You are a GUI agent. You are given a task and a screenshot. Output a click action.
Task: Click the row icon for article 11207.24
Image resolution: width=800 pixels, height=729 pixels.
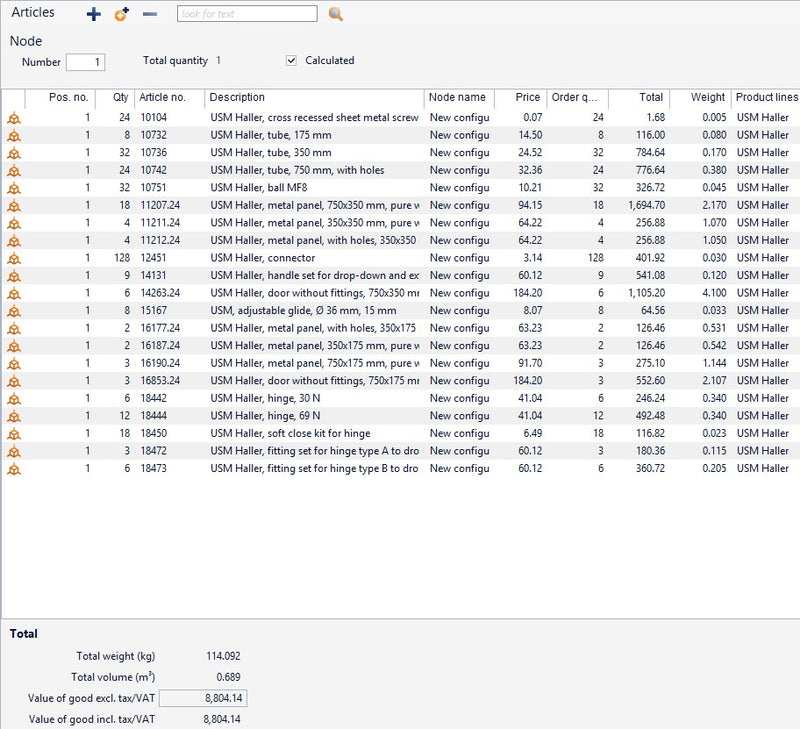14,206
